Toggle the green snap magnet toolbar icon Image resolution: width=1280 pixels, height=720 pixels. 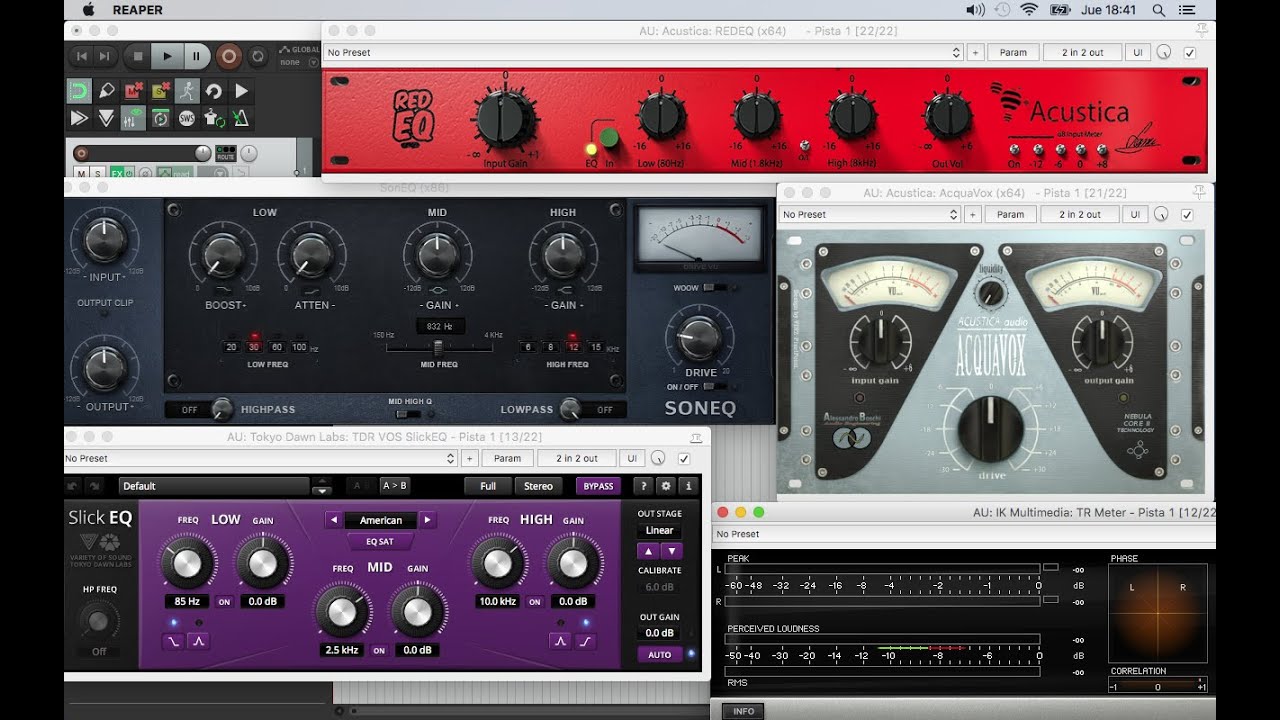(x=79, y=91)
